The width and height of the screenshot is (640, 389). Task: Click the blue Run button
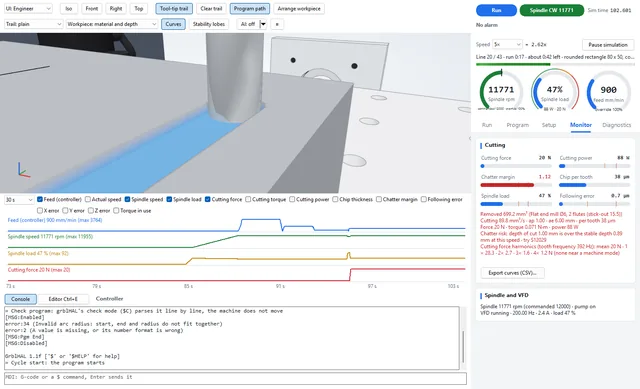[x=496, y=10]
